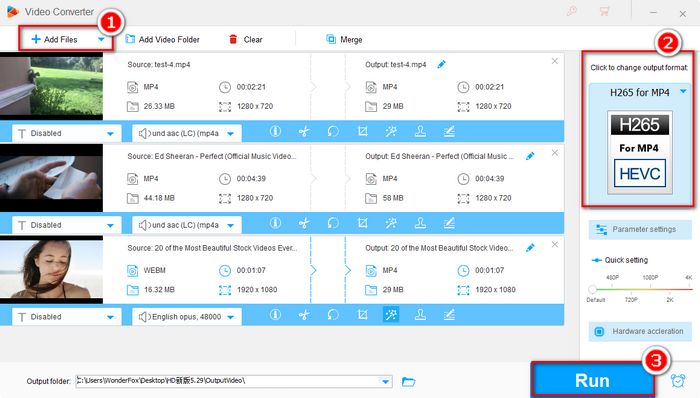Start conversion with Run button
Image resolution: width=700 pixels, height=398 pixels.
592,380
